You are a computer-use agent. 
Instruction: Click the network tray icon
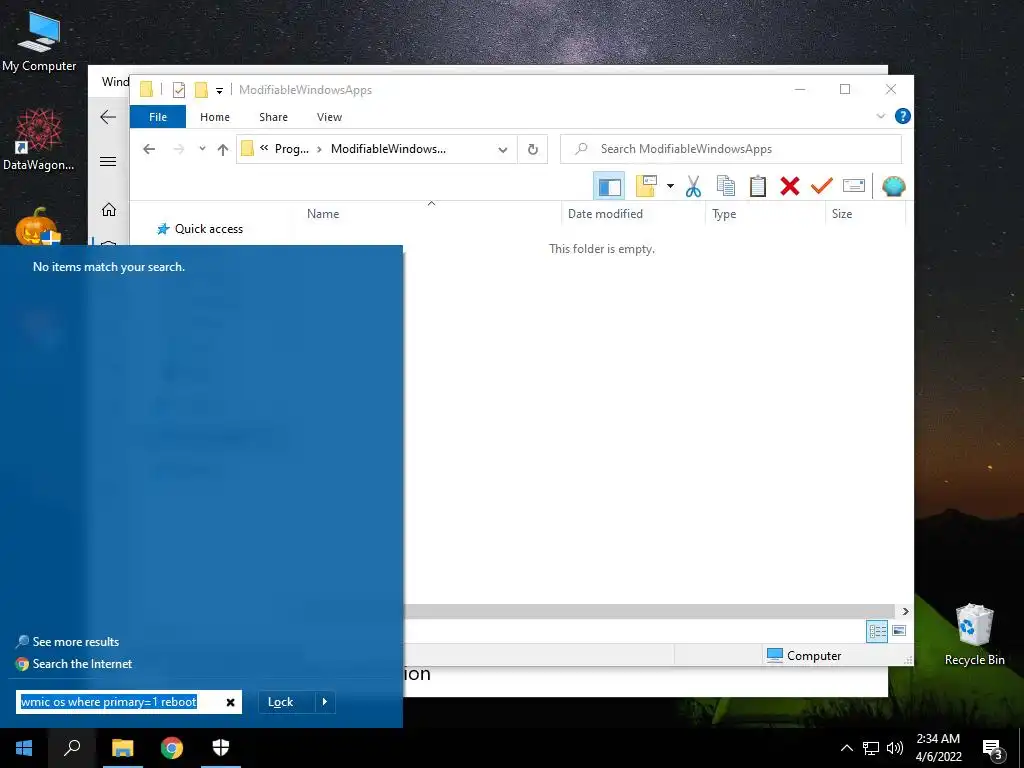(x=871, y=748)
